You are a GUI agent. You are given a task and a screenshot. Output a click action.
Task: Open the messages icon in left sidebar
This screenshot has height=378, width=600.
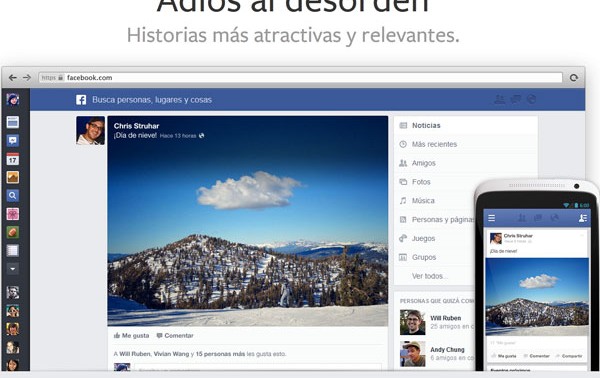click(x=13, y=140)
